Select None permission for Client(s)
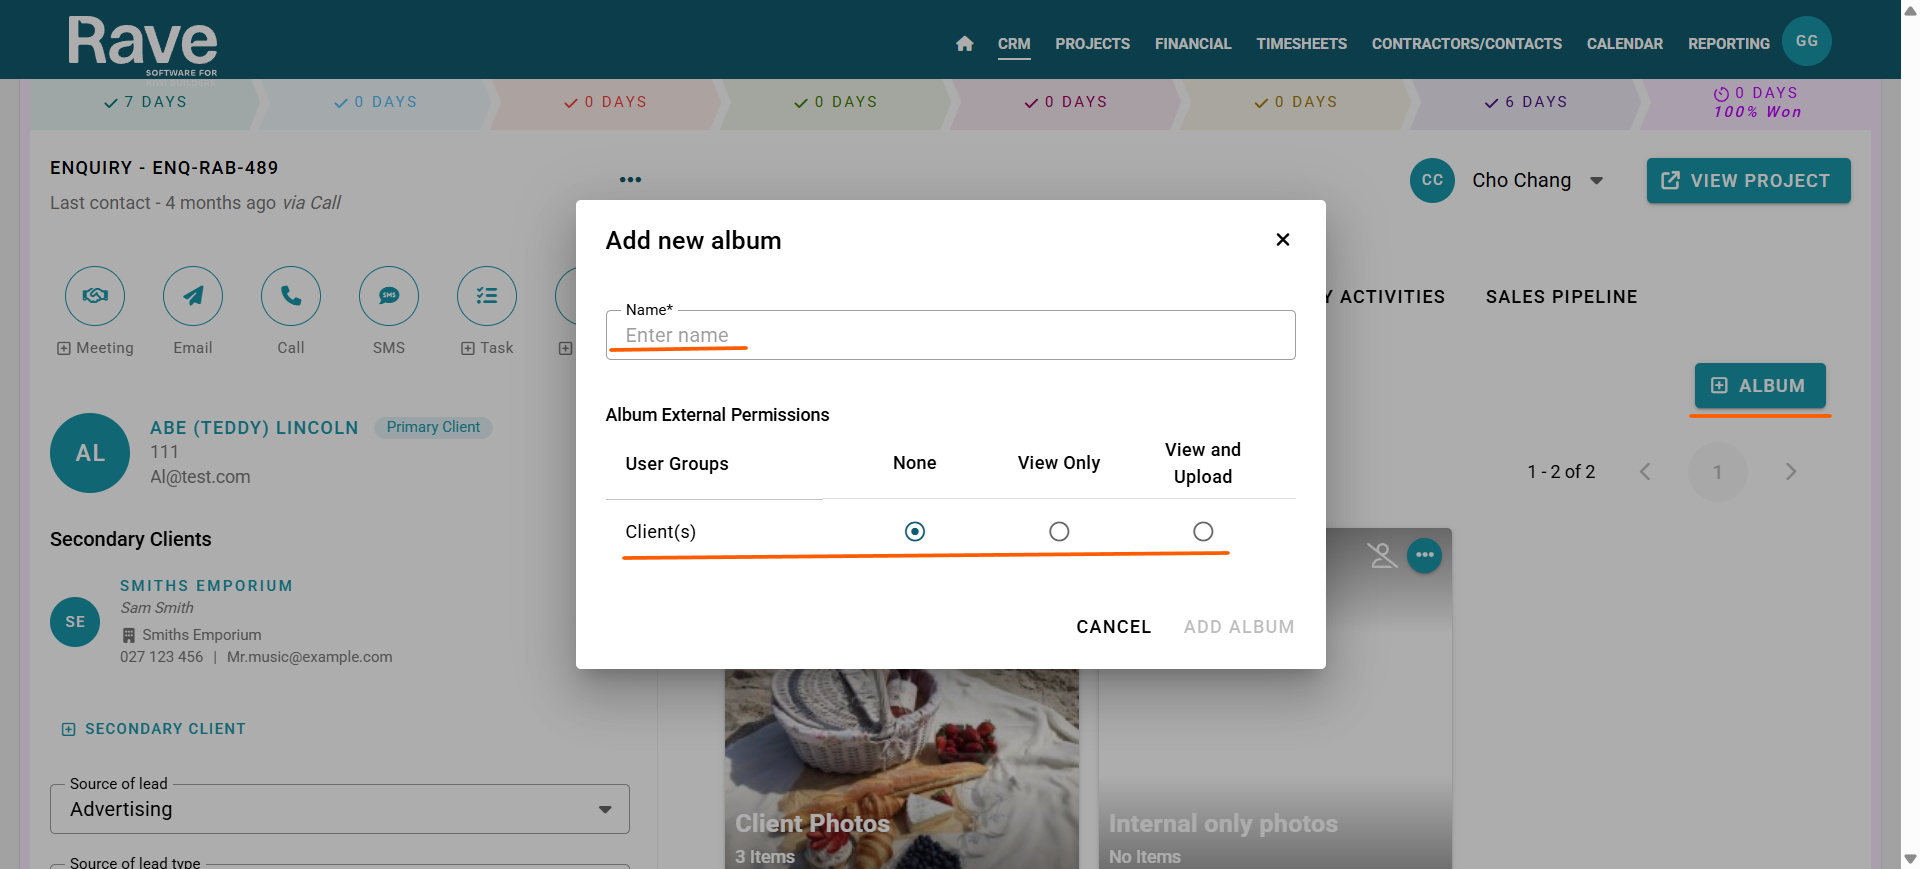Image resolution: width=1920 pixels, height=869 pixels. pyautogui.click(x=914, y=531)
